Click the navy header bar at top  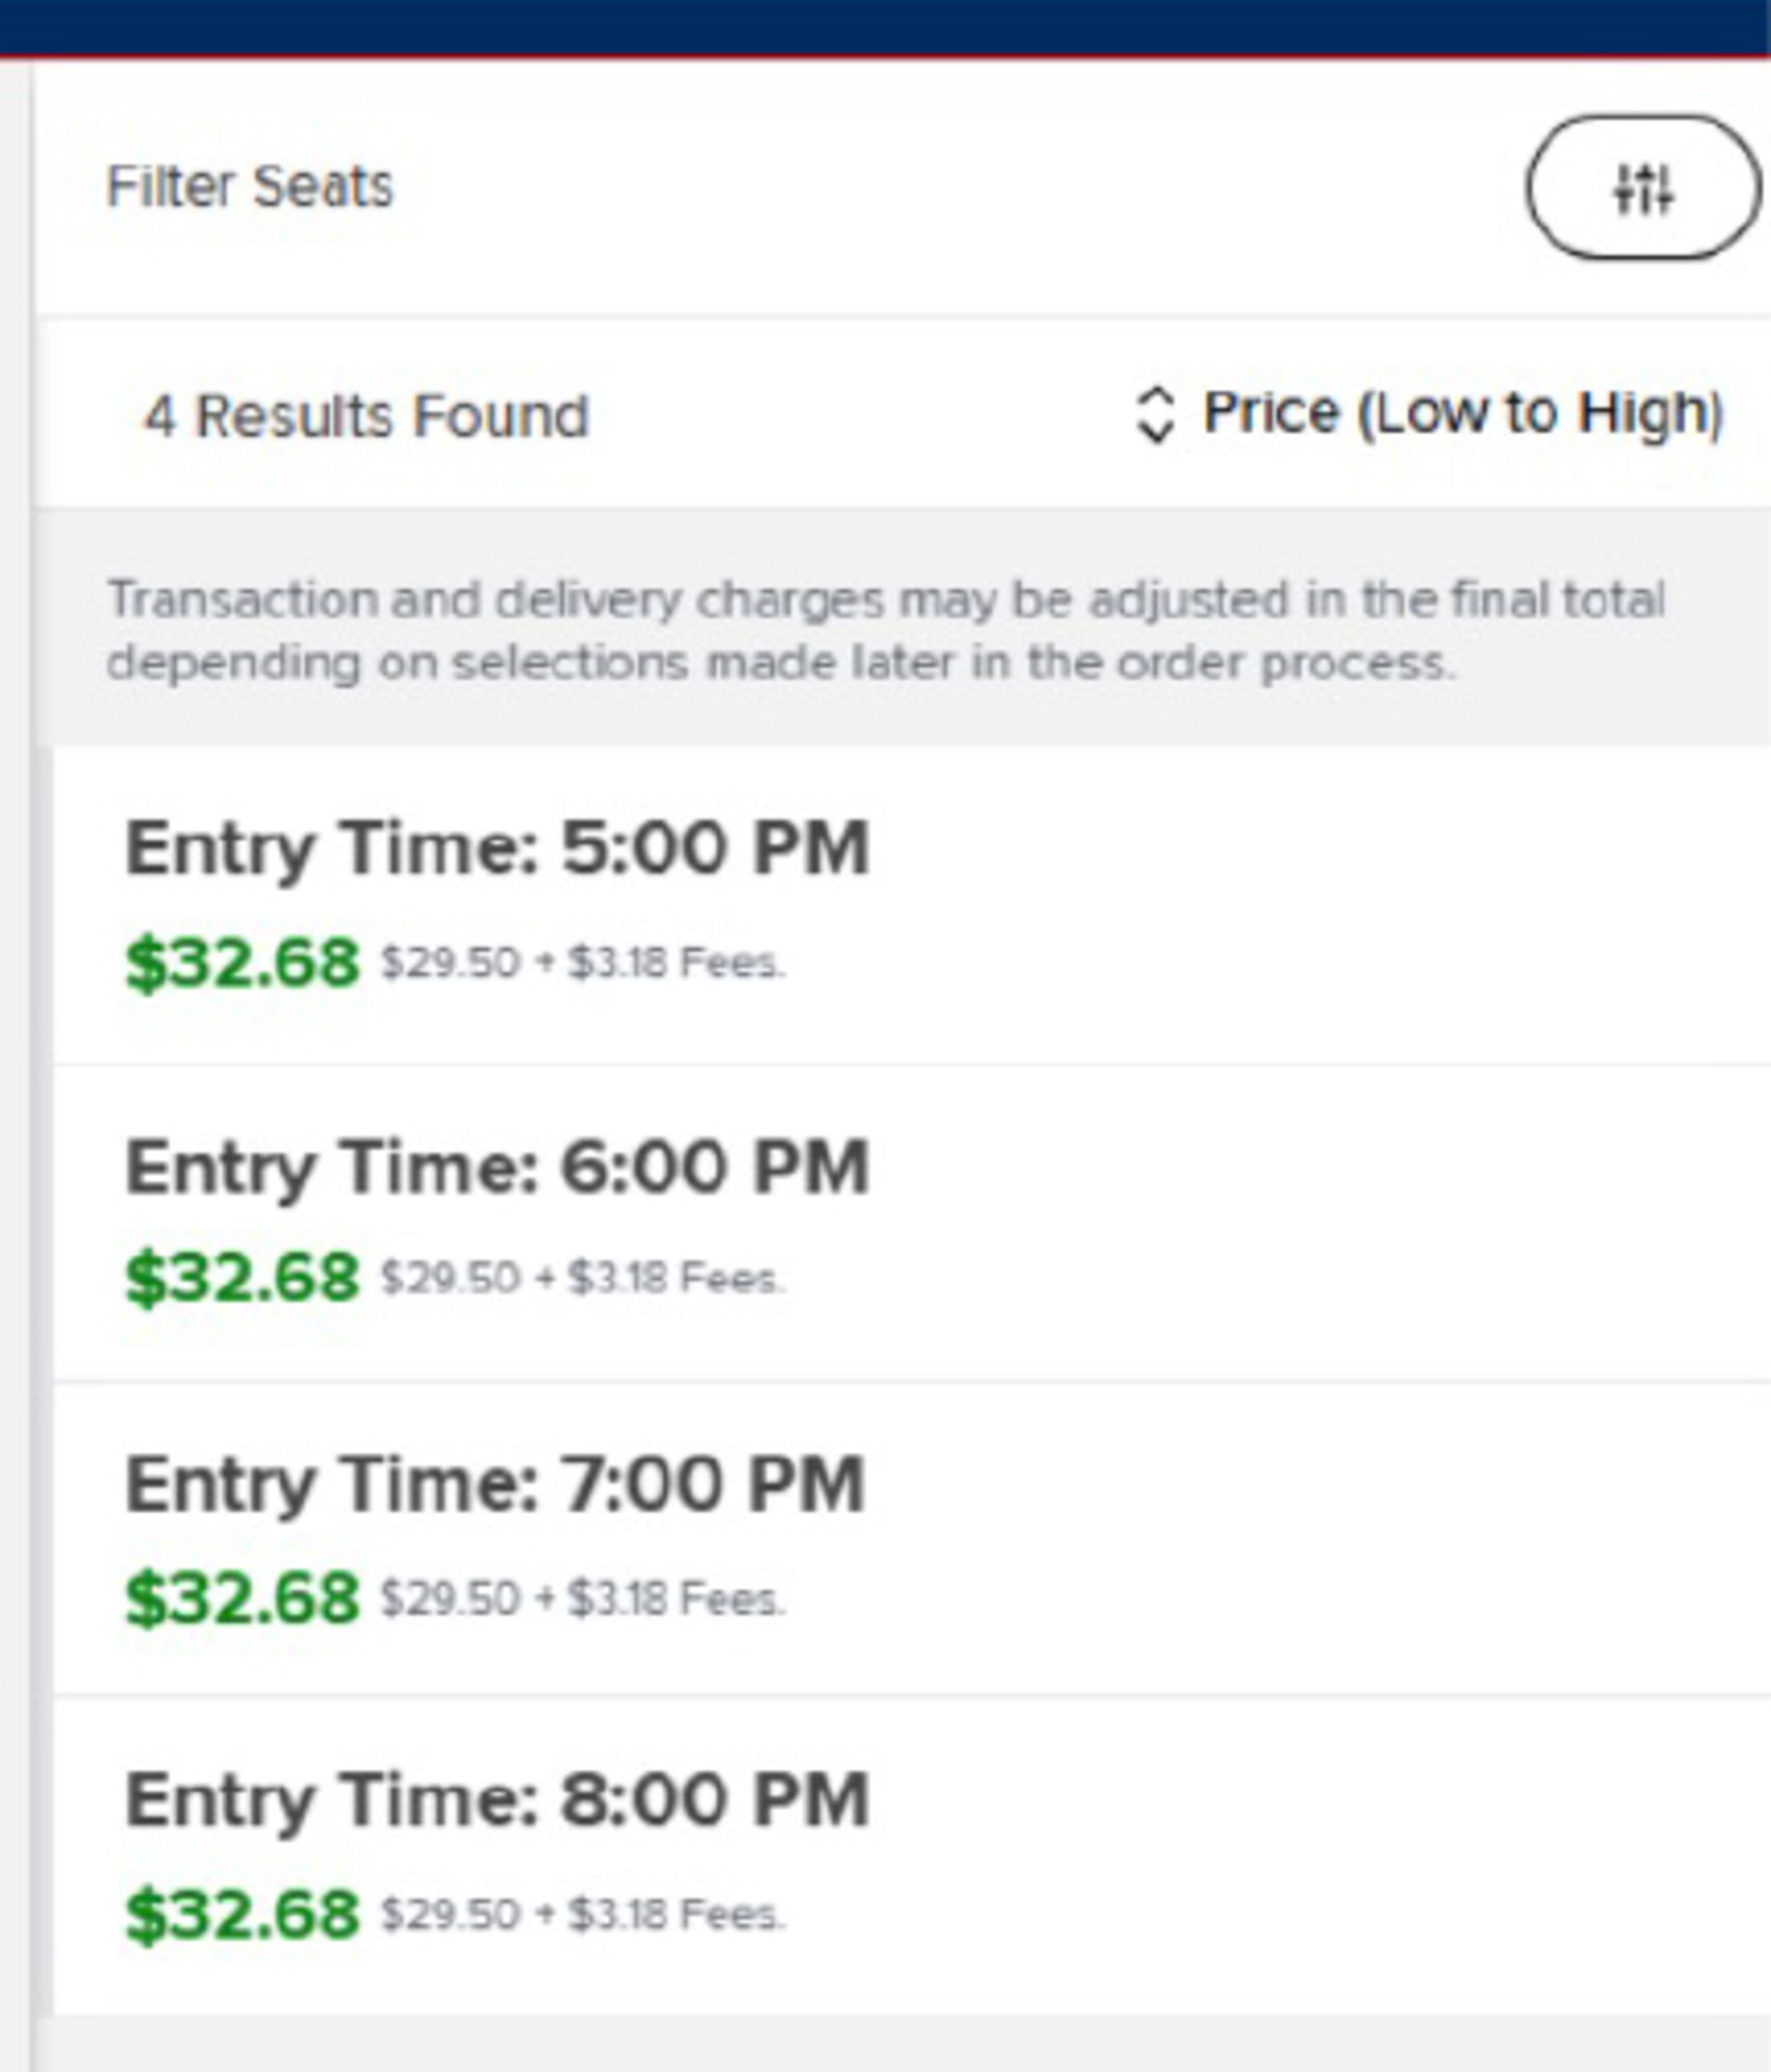(x=885, y=26)
